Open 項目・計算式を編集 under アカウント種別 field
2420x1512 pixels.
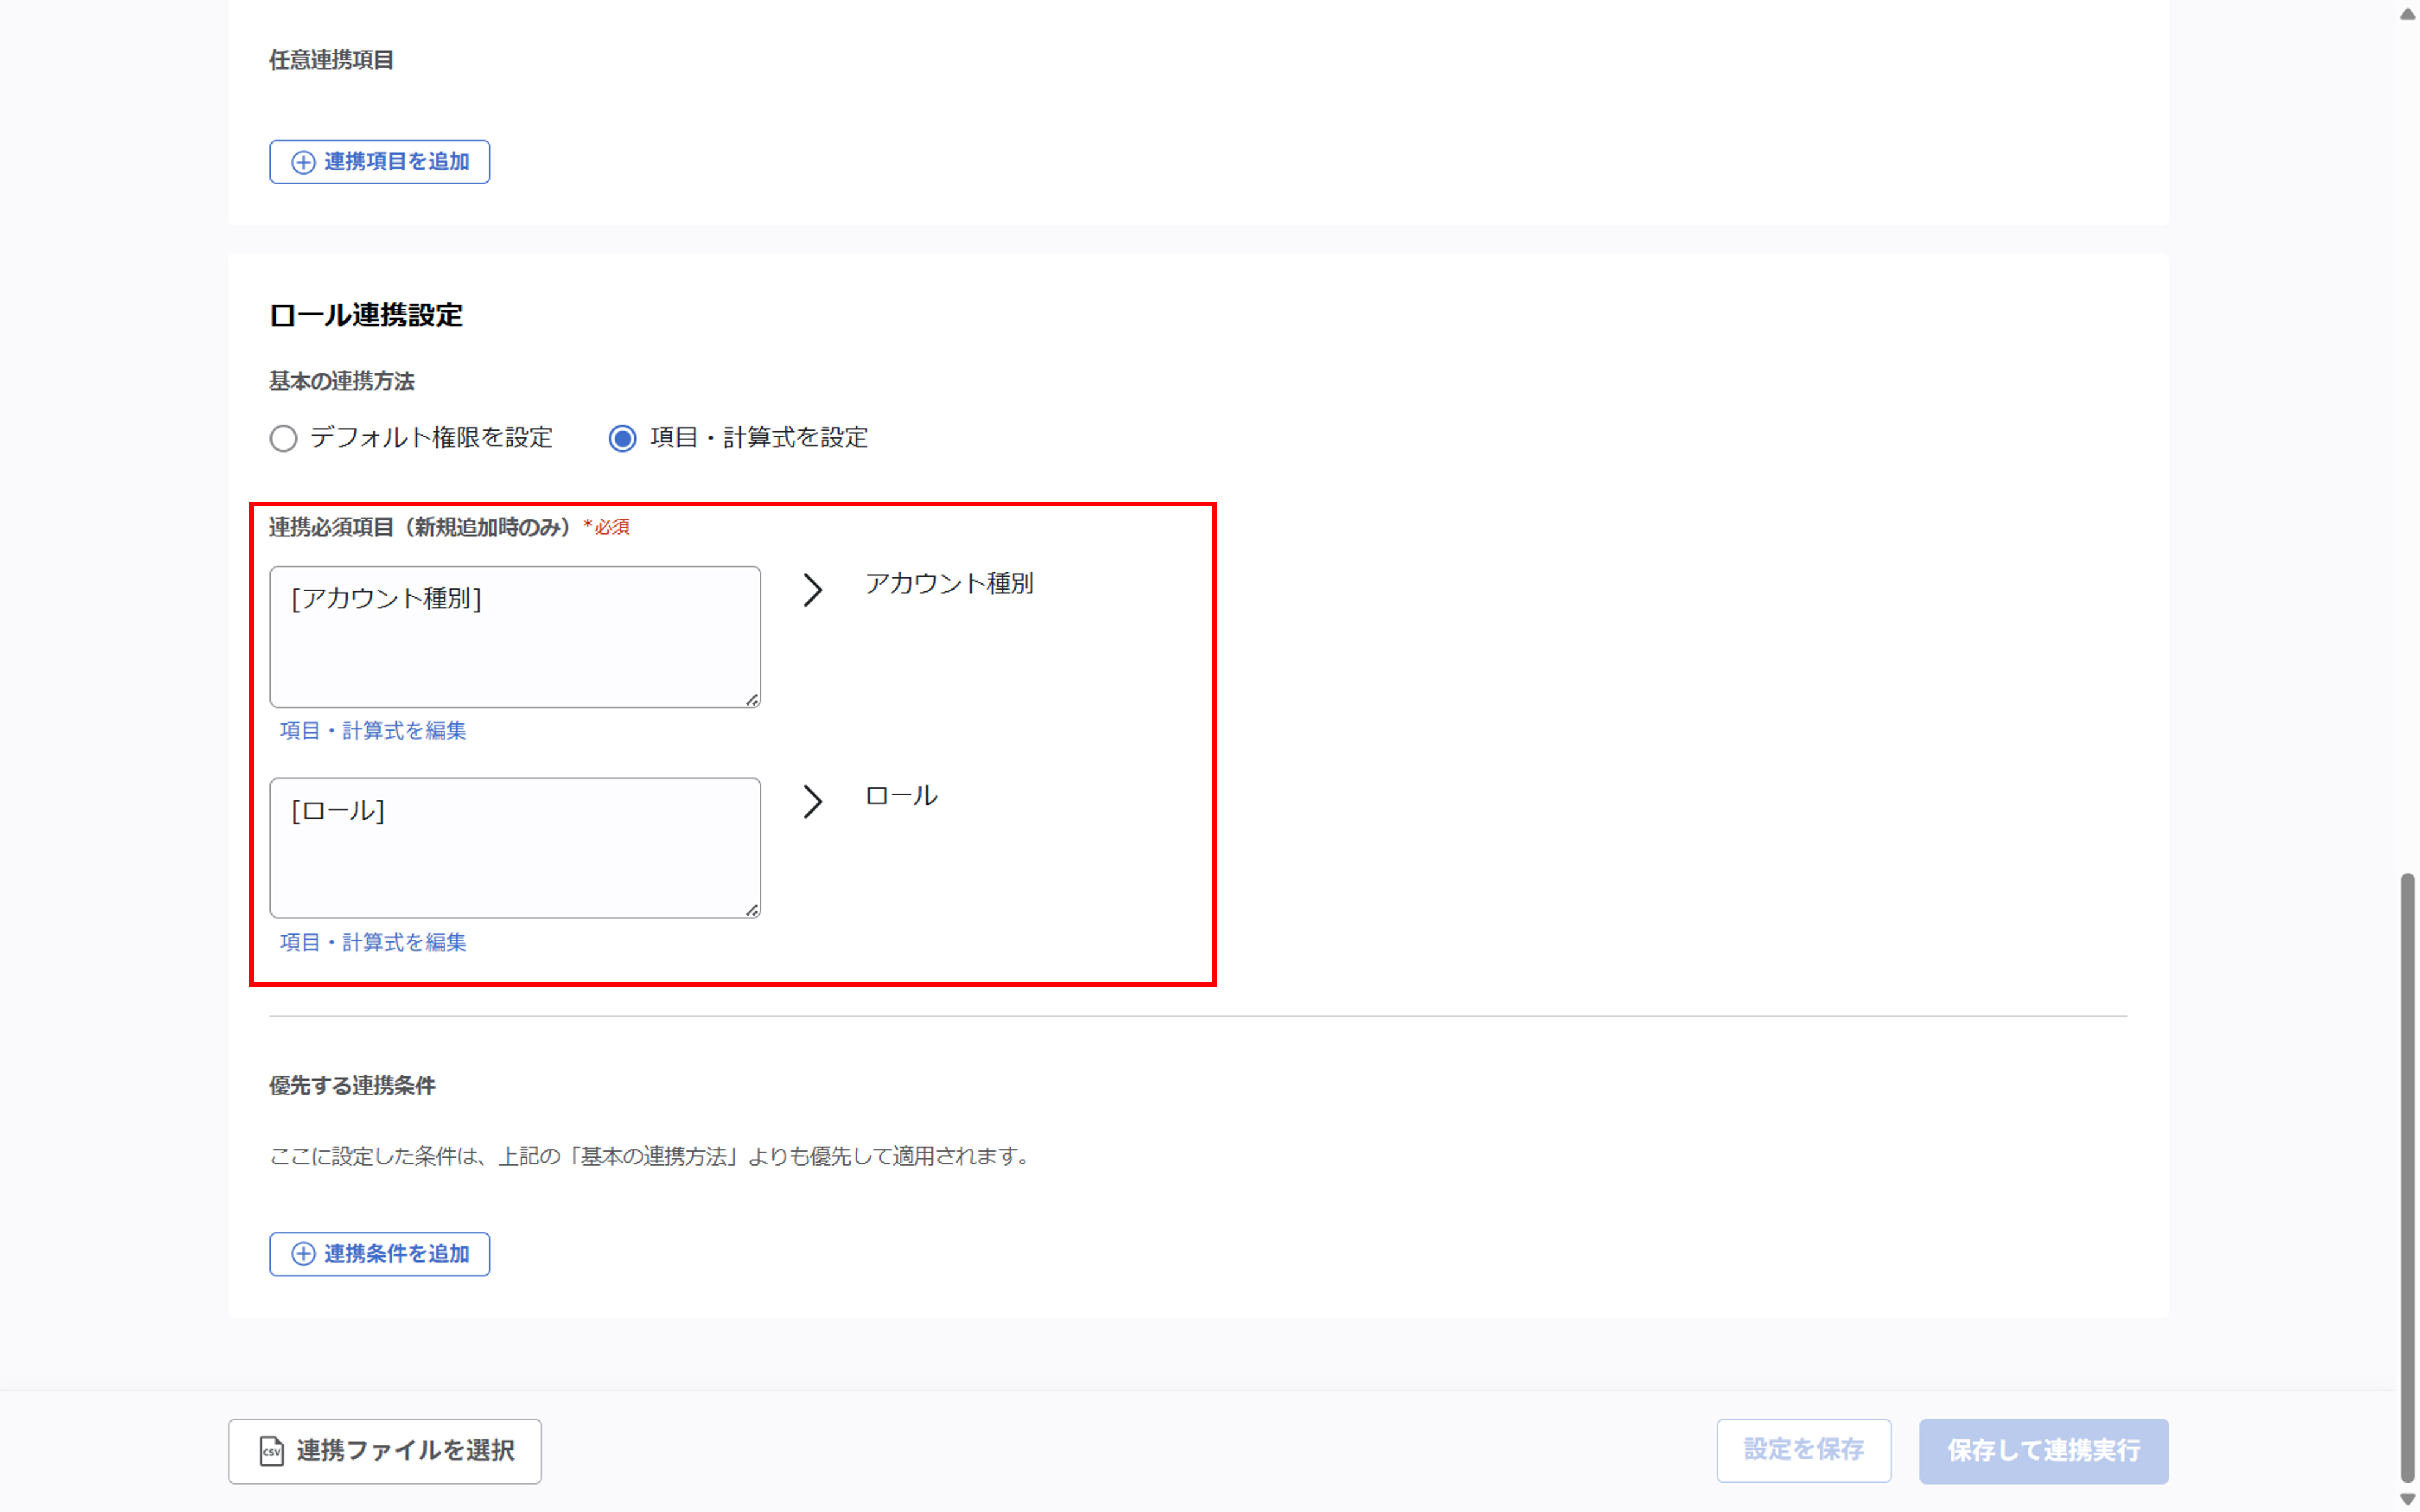pyautogui.click(x=373, y=731)
